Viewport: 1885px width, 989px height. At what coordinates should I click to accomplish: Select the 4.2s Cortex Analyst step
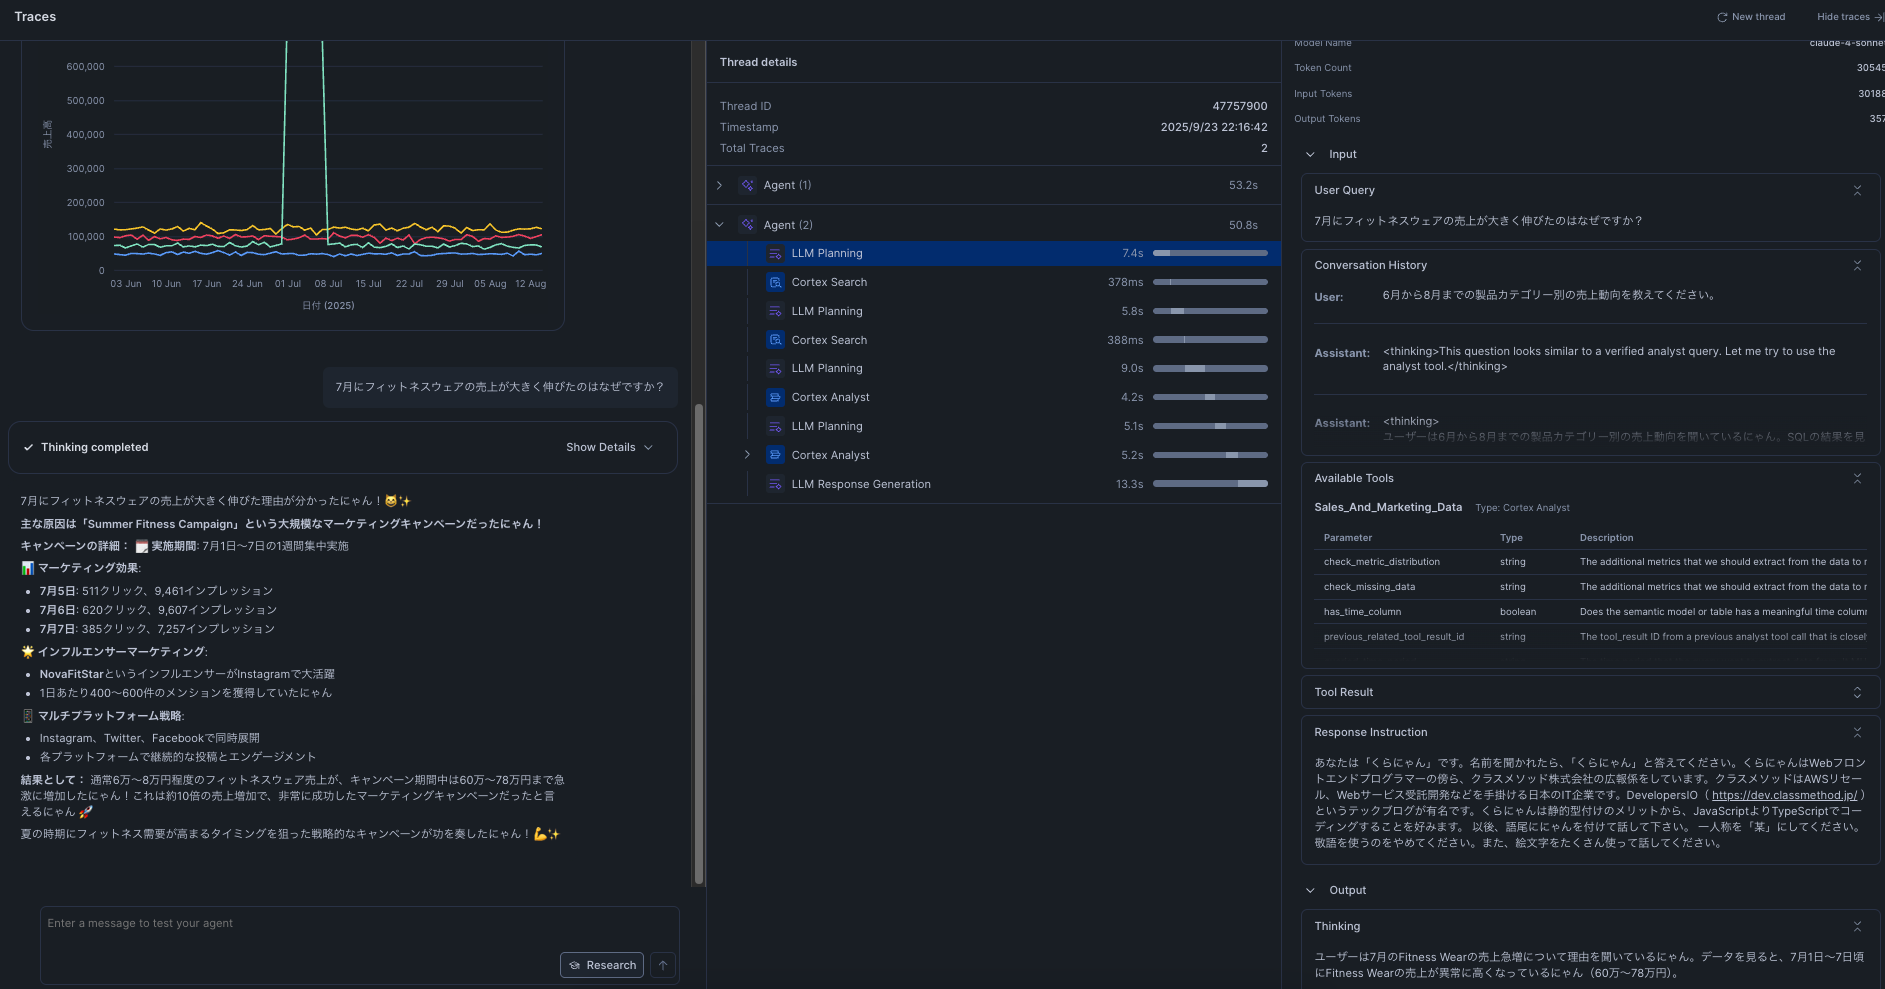994,398
